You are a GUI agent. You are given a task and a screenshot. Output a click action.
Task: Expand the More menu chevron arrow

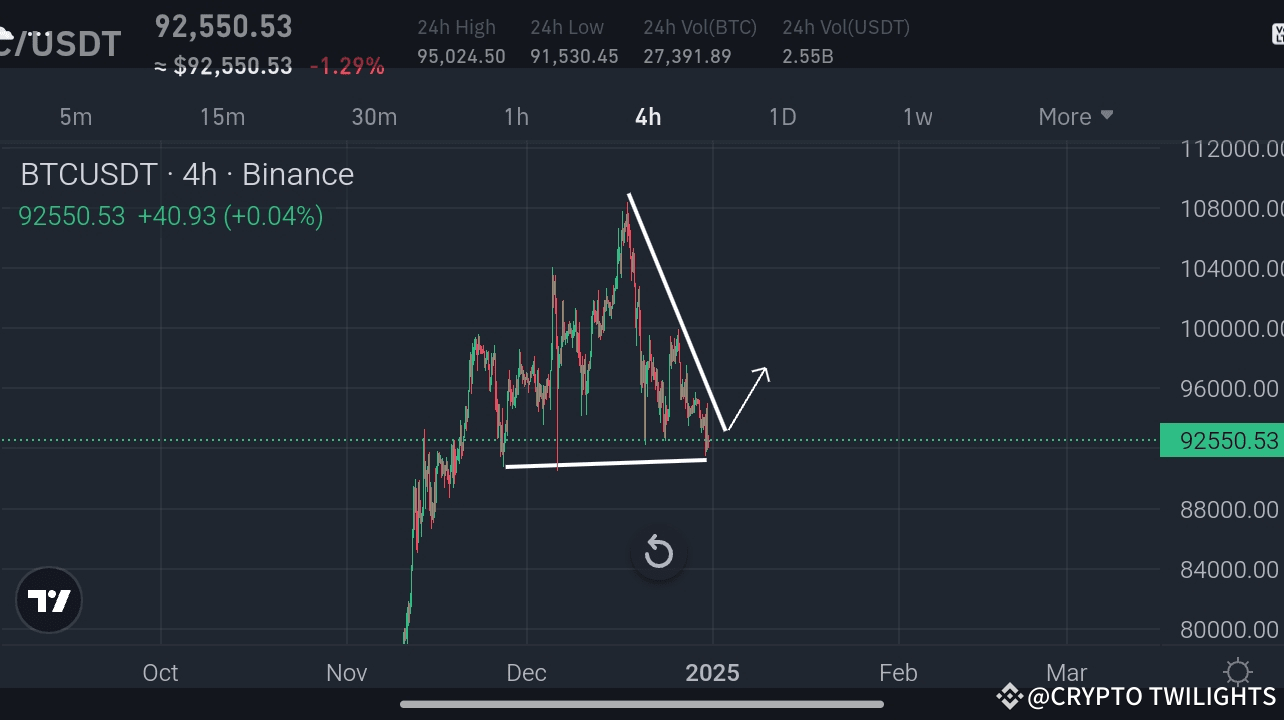pos(1107,116)
